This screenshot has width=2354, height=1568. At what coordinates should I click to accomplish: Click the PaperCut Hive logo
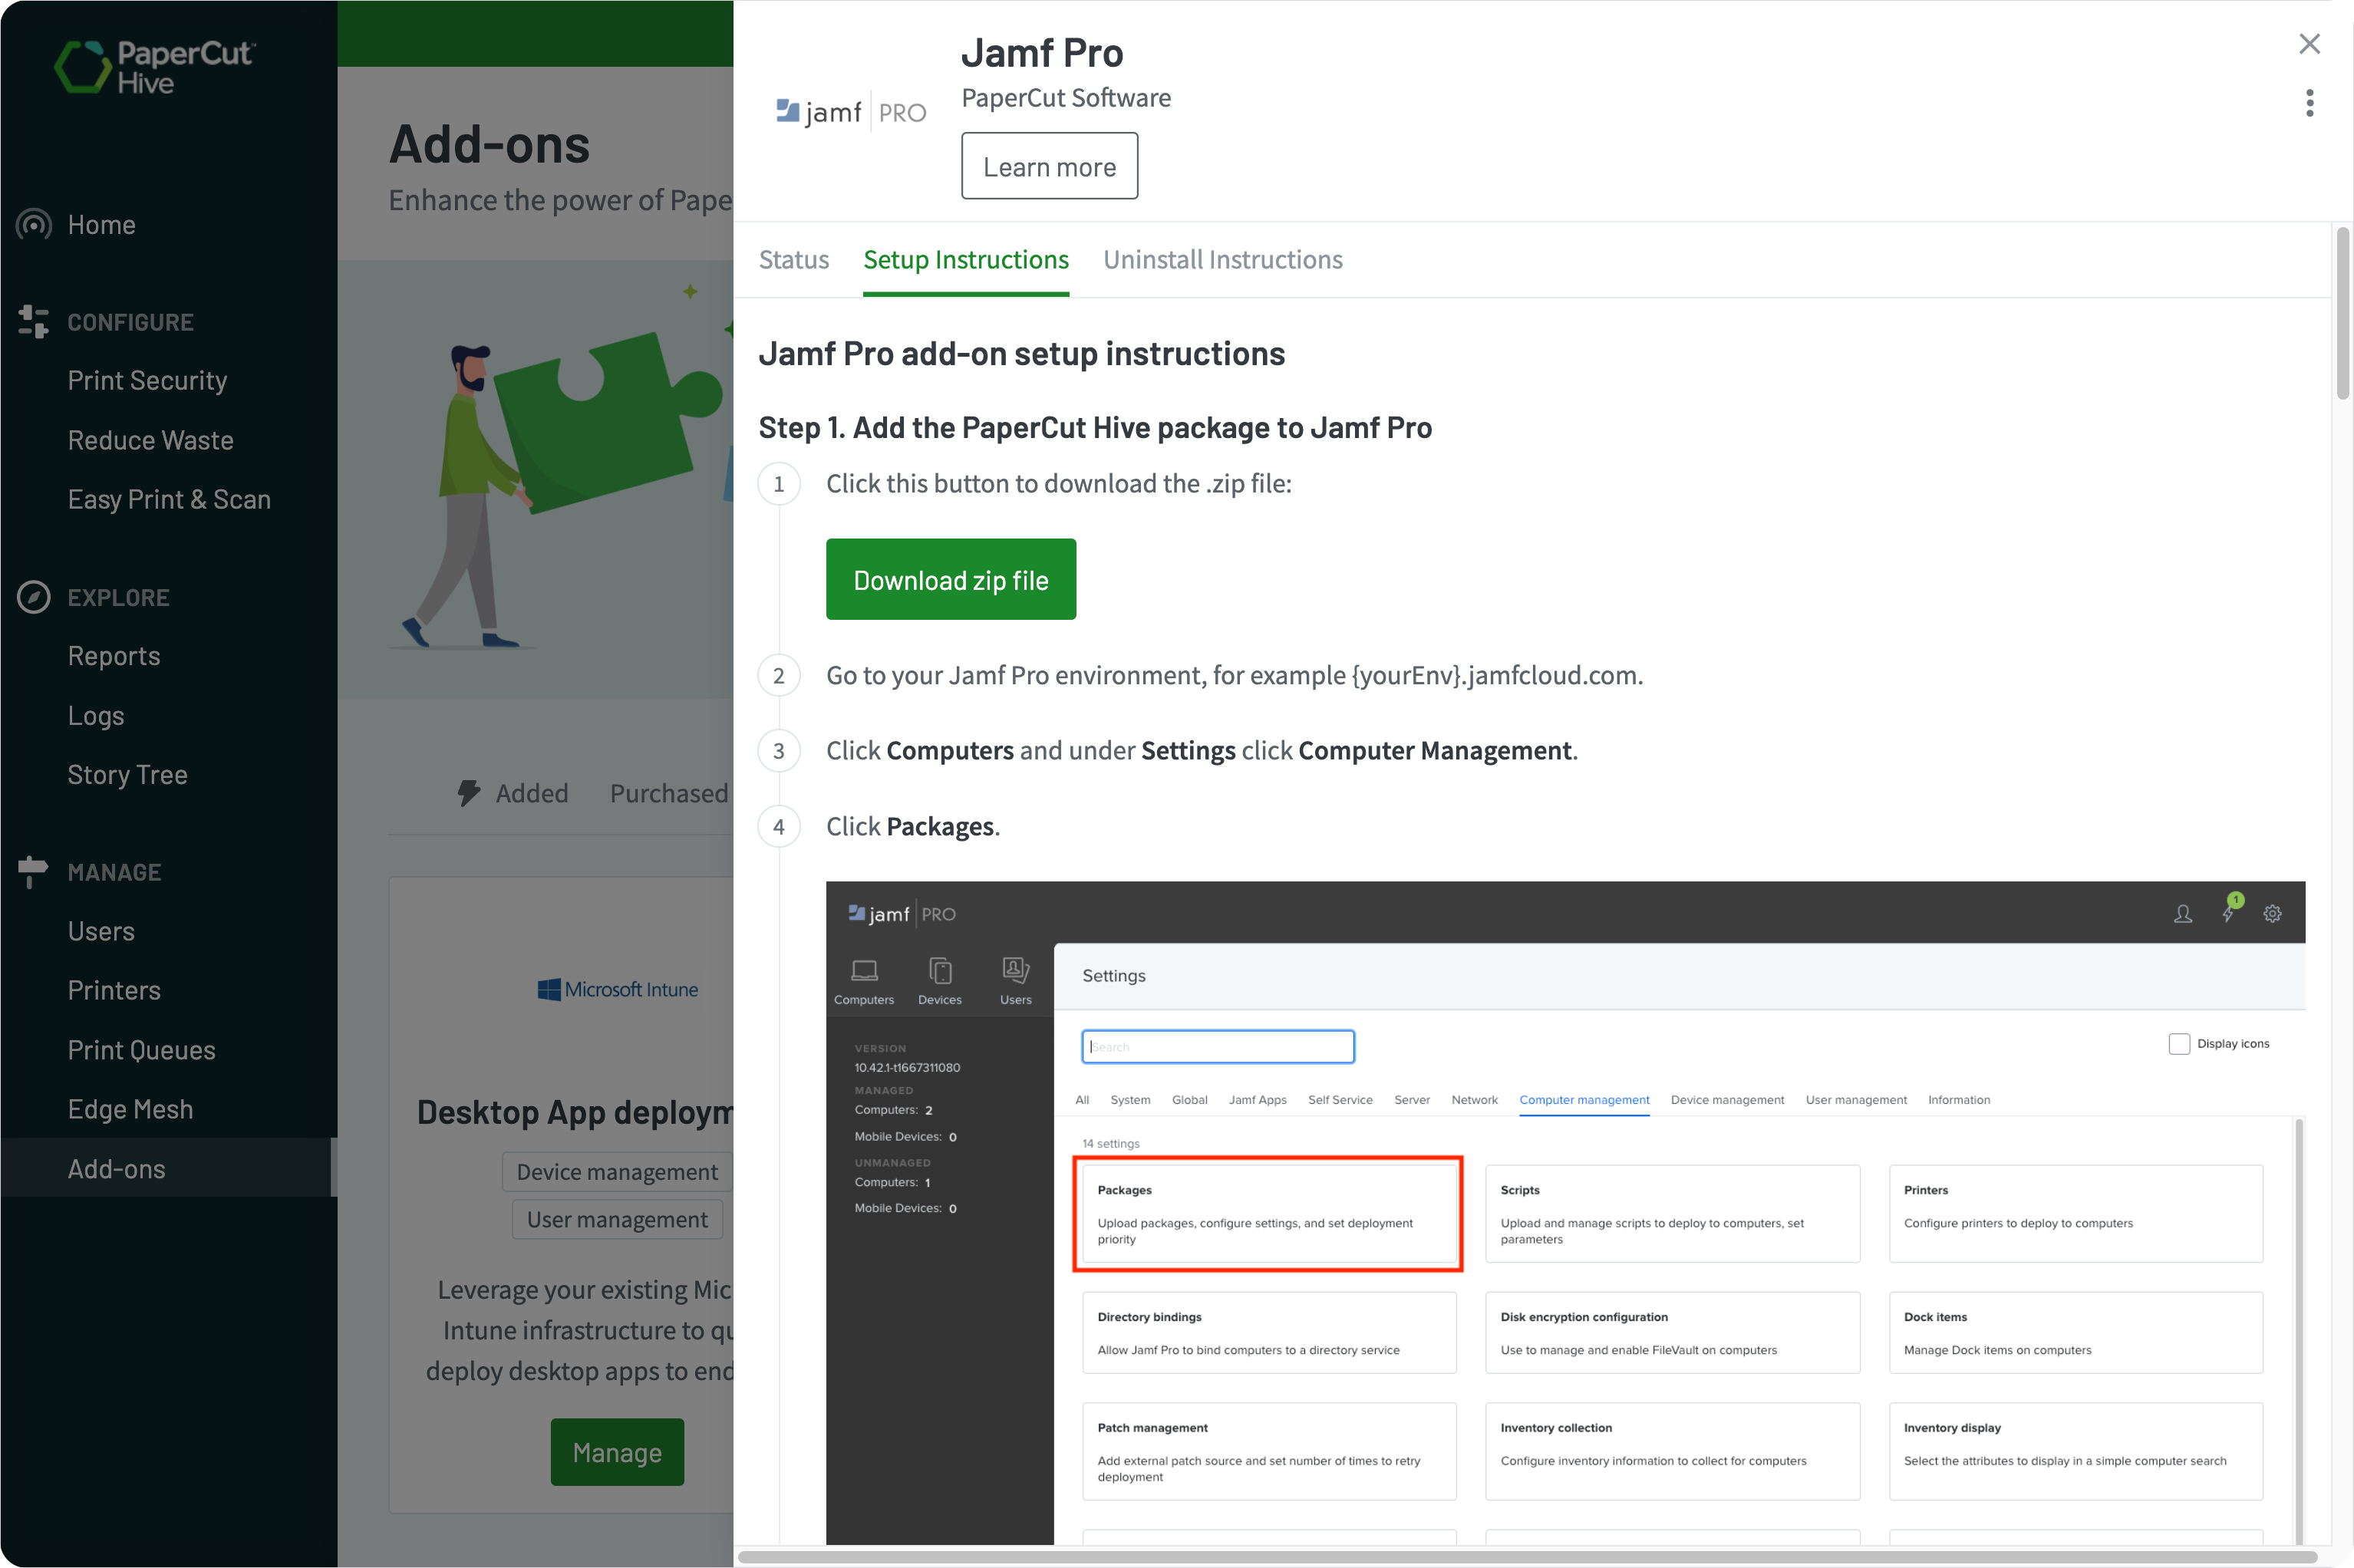tap(155, 68)
